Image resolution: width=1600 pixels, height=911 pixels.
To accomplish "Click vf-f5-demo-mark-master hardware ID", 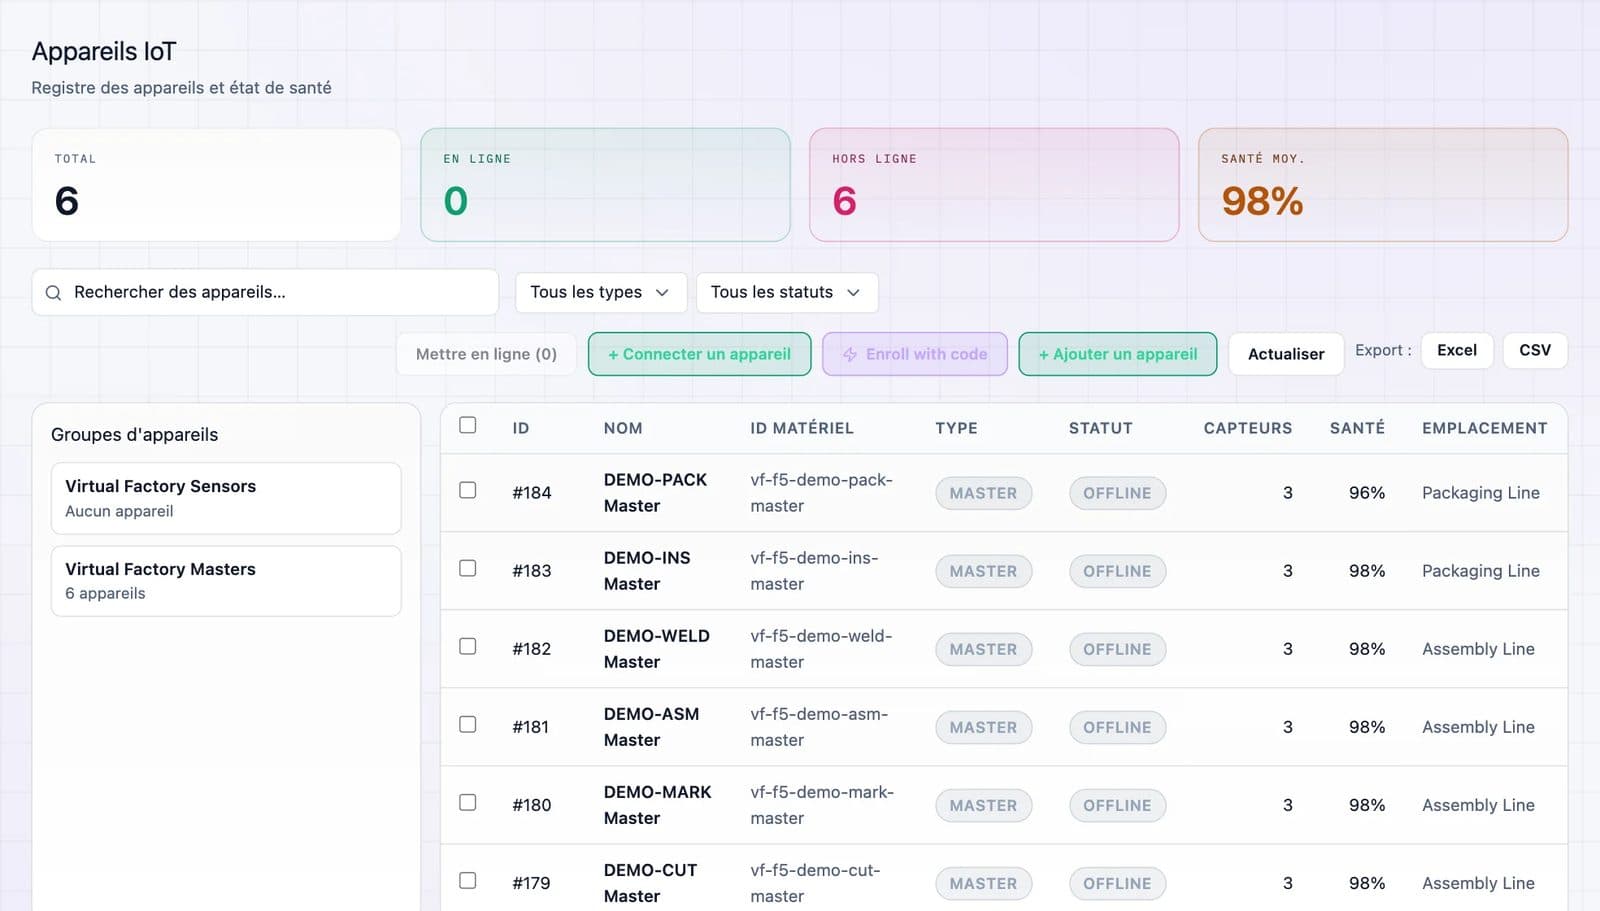I will (822, 805).
